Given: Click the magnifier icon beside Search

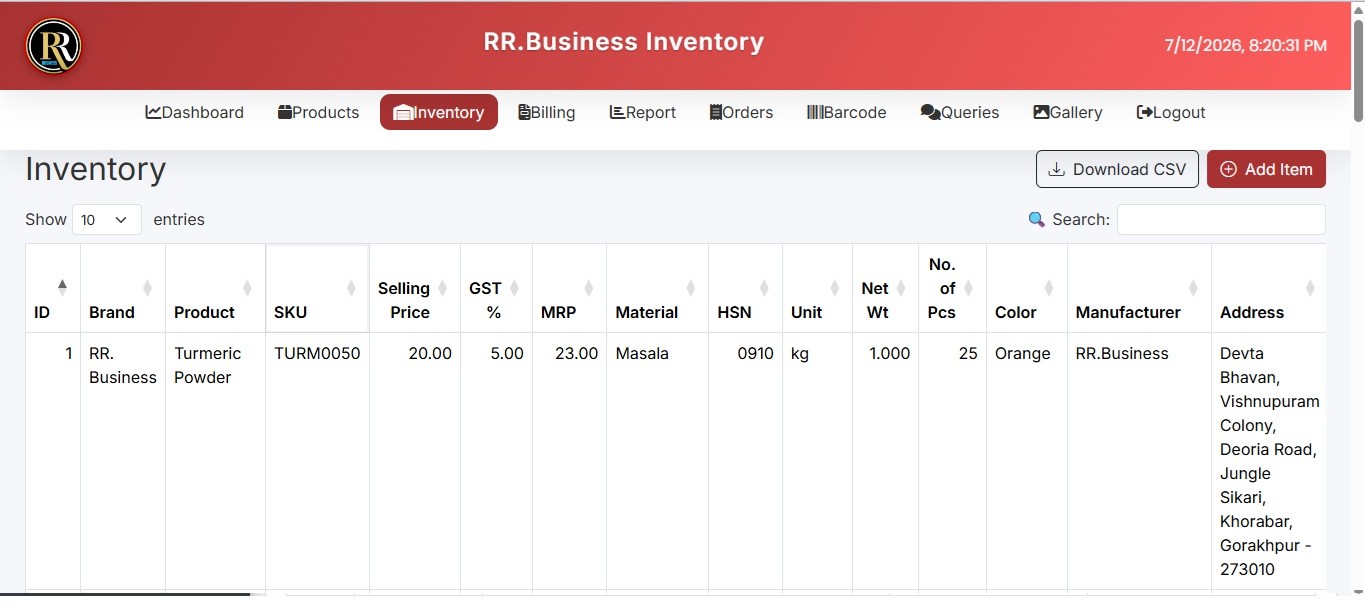Looking at the screenshot, I should (1037, 219).
